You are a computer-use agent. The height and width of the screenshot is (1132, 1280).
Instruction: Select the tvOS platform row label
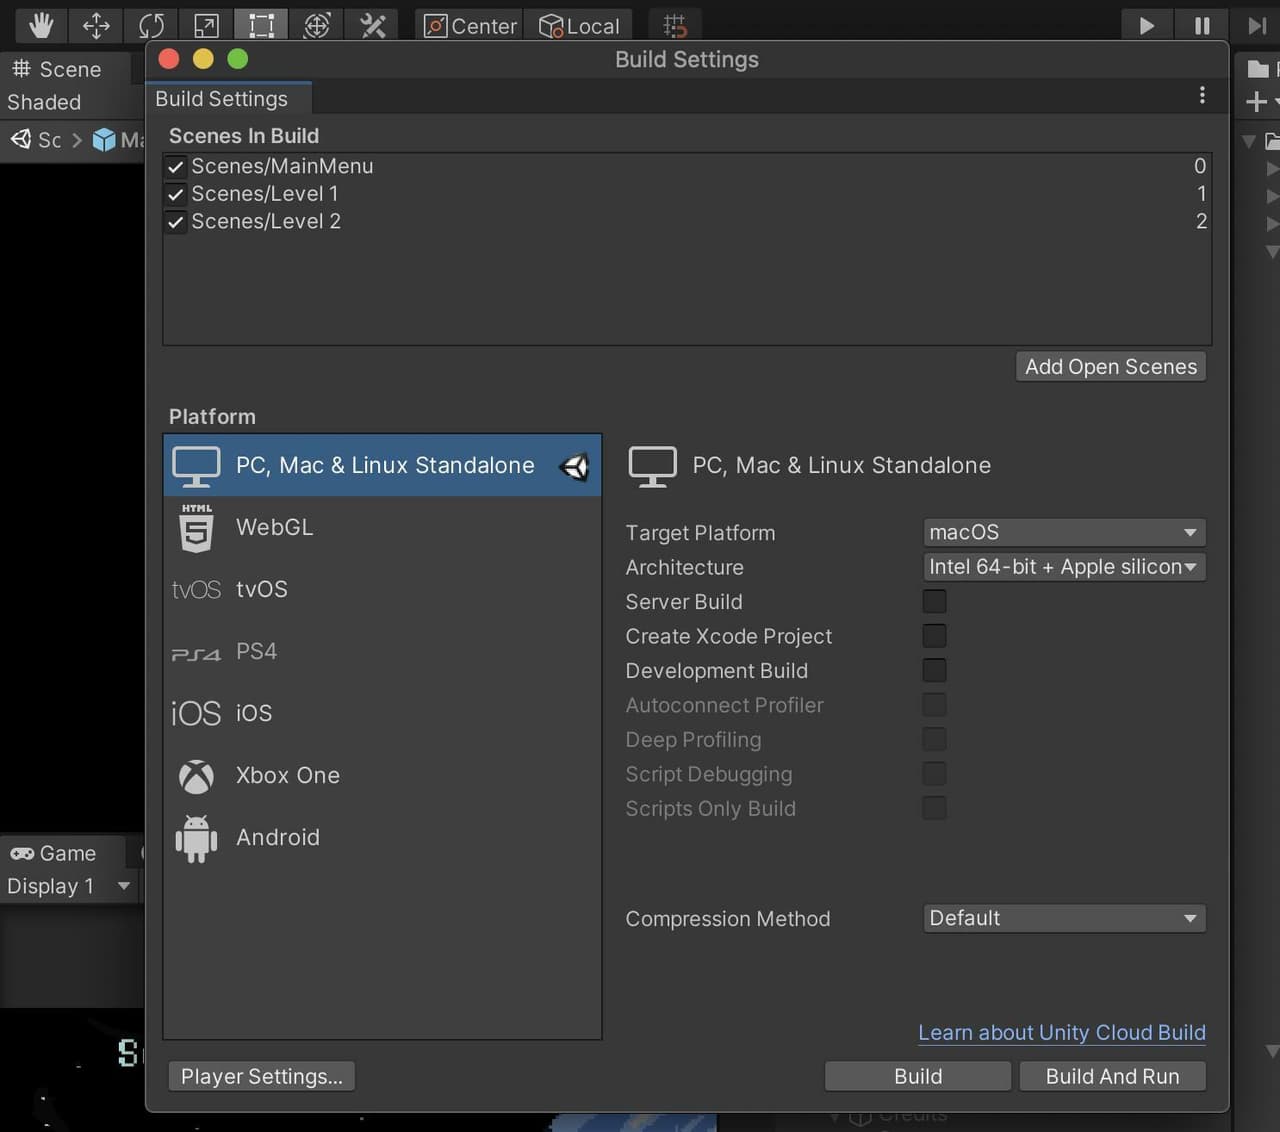[262, 589]
